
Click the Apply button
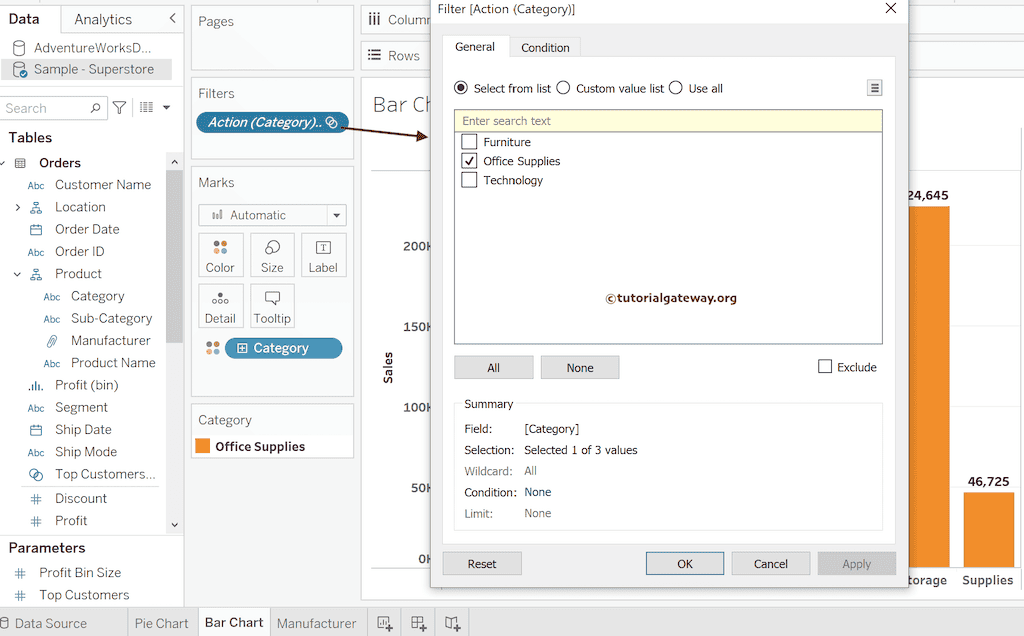coord(857,564)
